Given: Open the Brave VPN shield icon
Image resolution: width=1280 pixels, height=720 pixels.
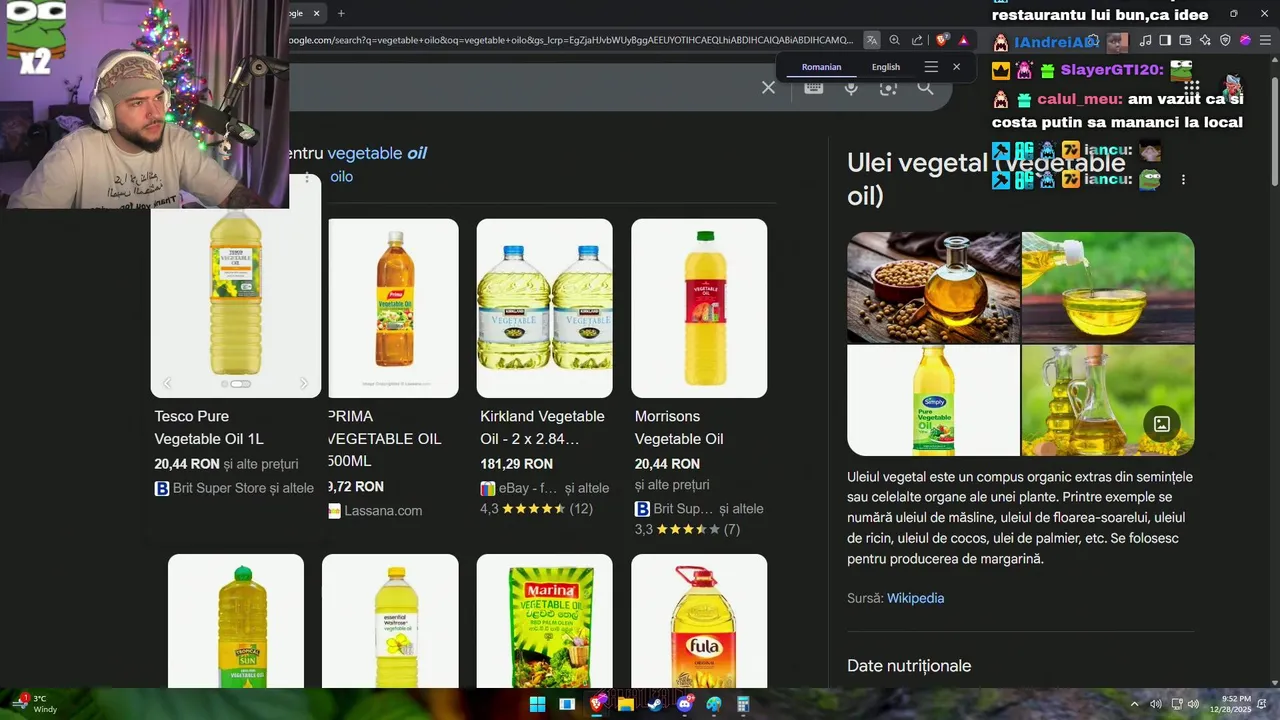Looking at the screenshot, I should [x=1225, y=40].
